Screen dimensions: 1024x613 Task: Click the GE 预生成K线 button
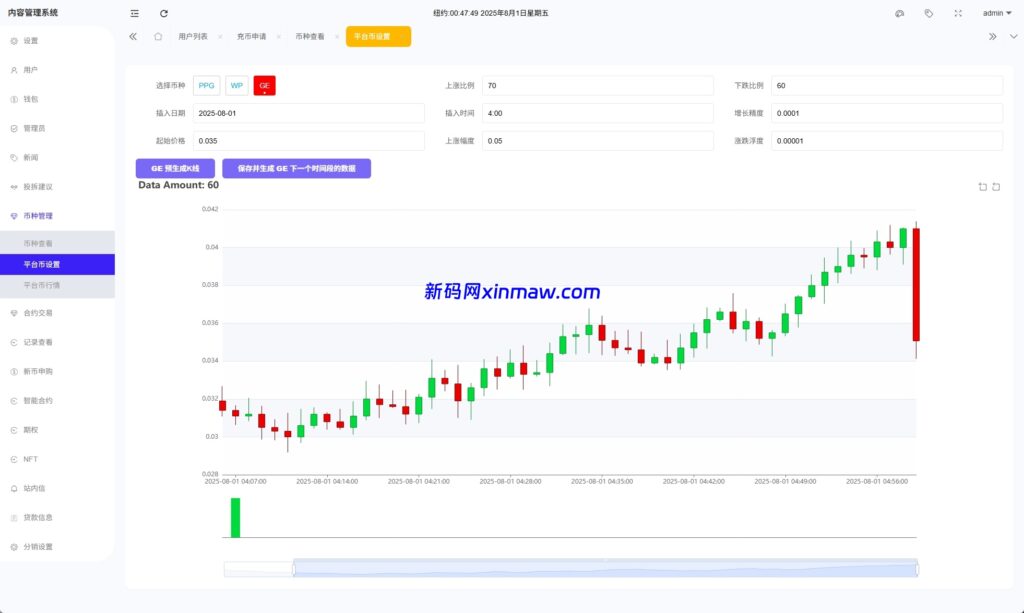coord(175,169)
